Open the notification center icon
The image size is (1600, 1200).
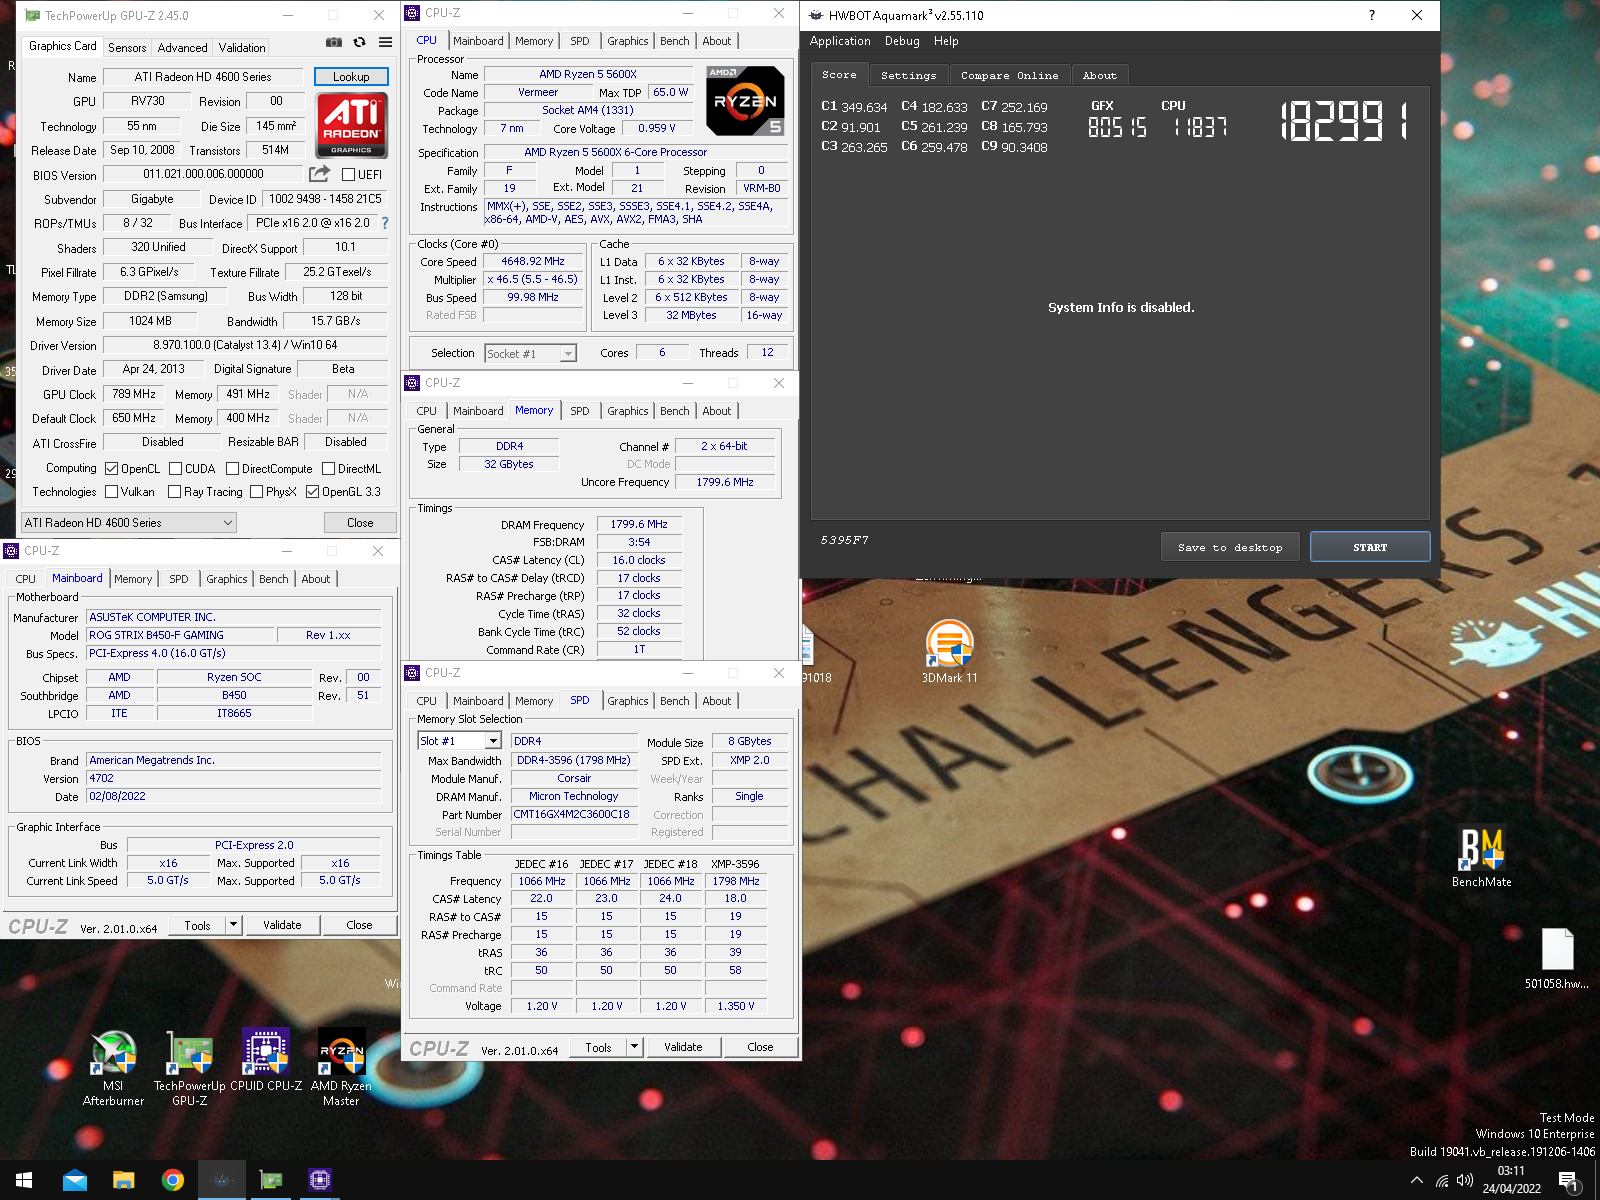click(x=1570, y=1182)
